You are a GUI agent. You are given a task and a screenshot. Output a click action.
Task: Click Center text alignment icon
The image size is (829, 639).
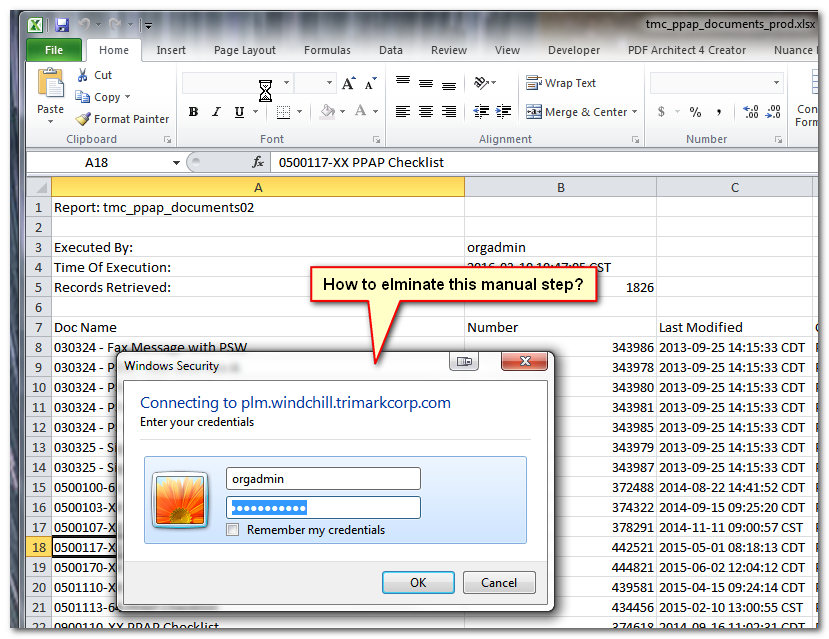tap(426, 112)
